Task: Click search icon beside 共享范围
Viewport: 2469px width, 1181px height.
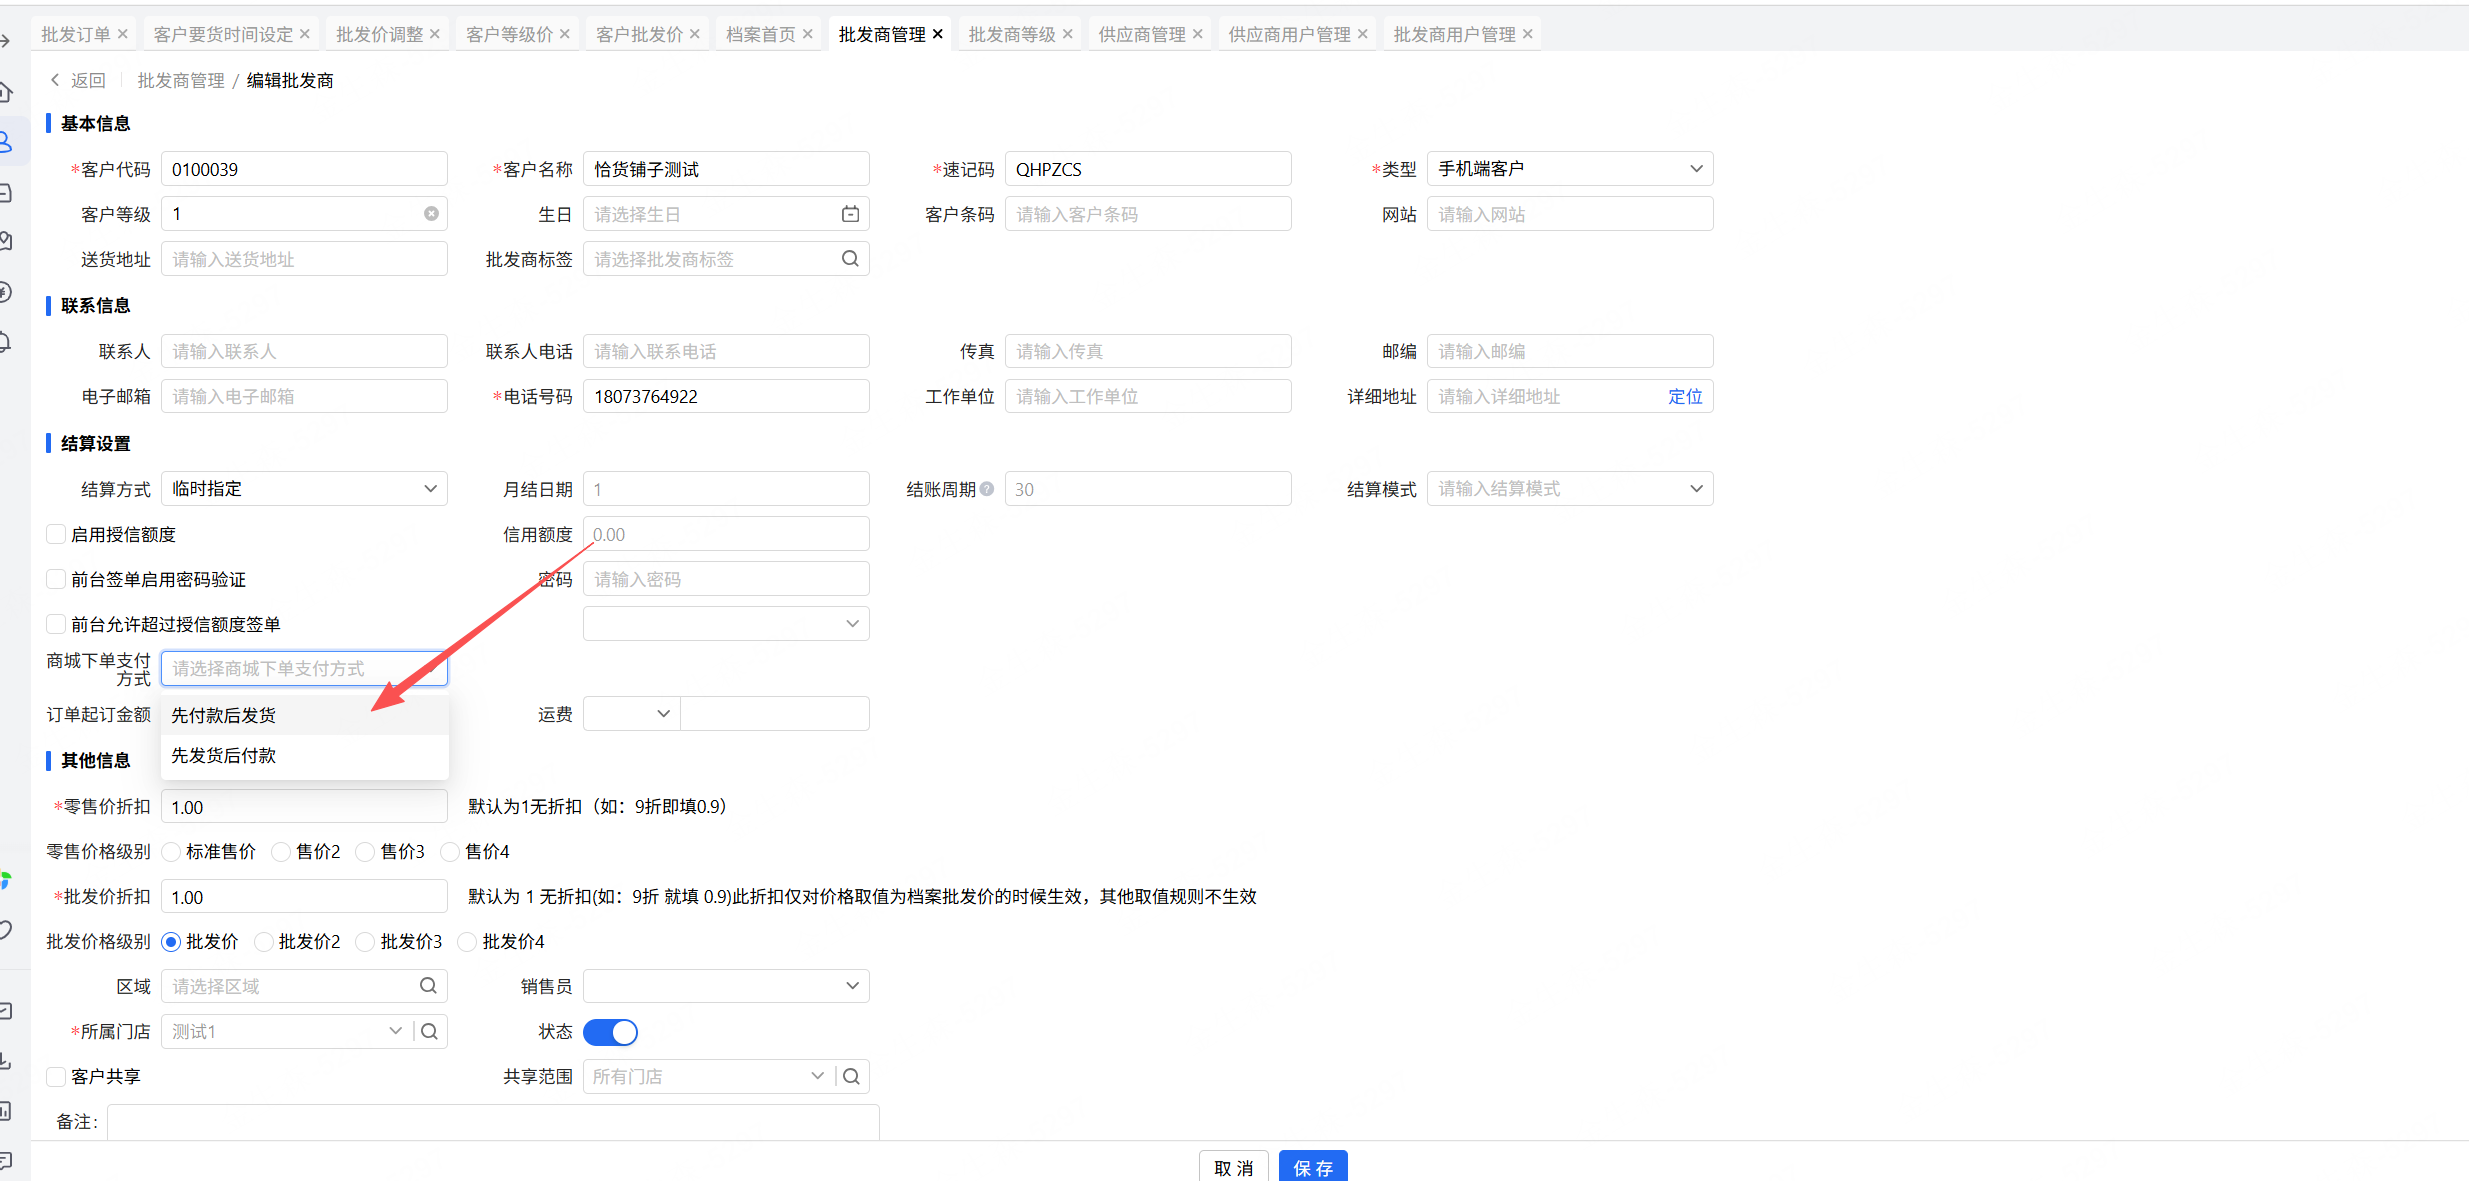Action: click(x=851, y=1076)
